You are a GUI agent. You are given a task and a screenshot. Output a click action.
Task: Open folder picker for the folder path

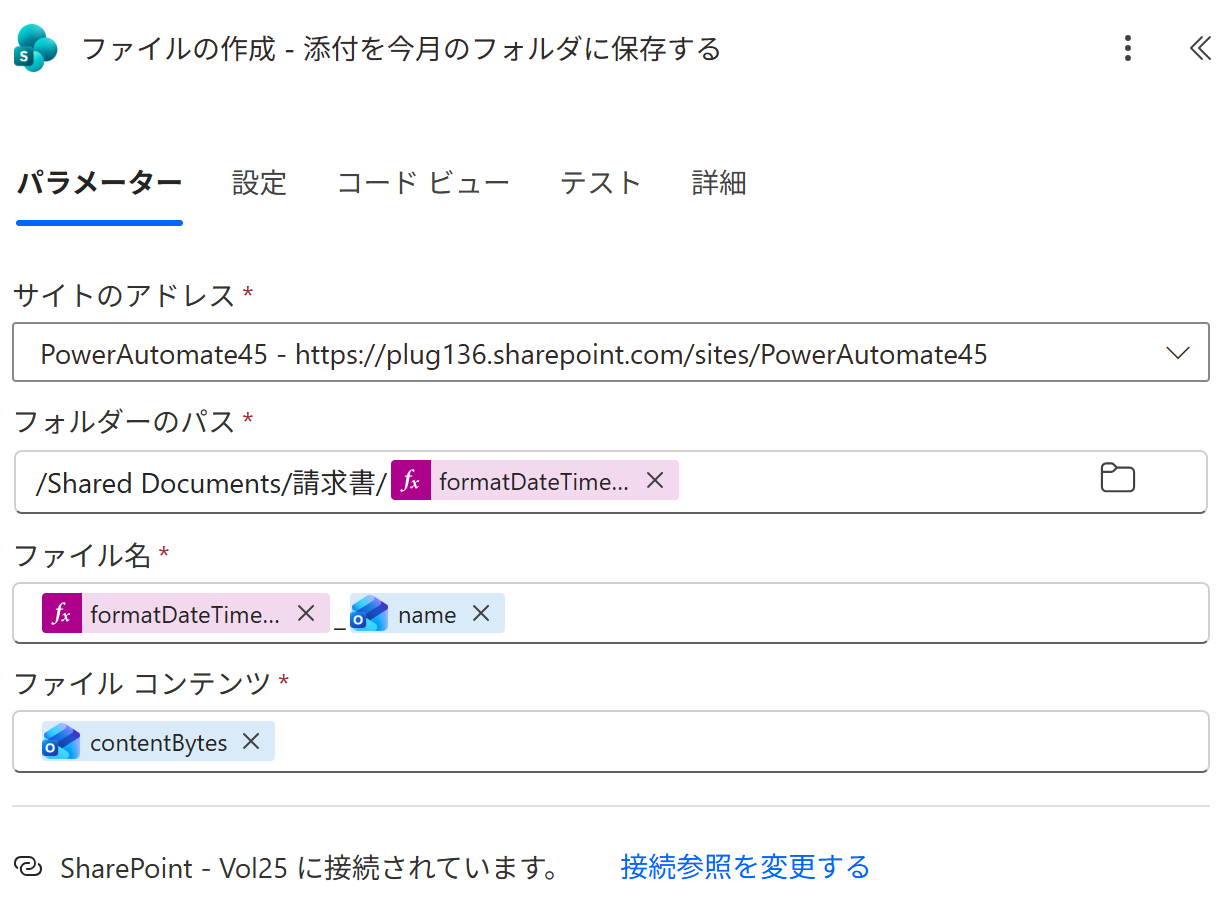coord(1117,478)
